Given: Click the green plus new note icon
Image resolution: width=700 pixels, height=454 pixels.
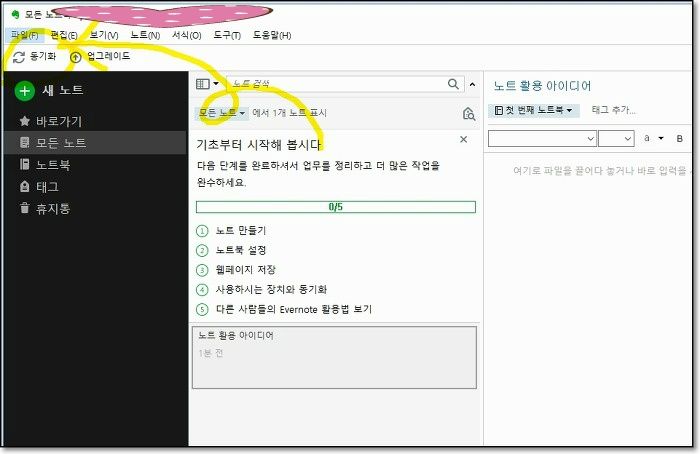Looking at the screenshot, I should click(25, 91).
